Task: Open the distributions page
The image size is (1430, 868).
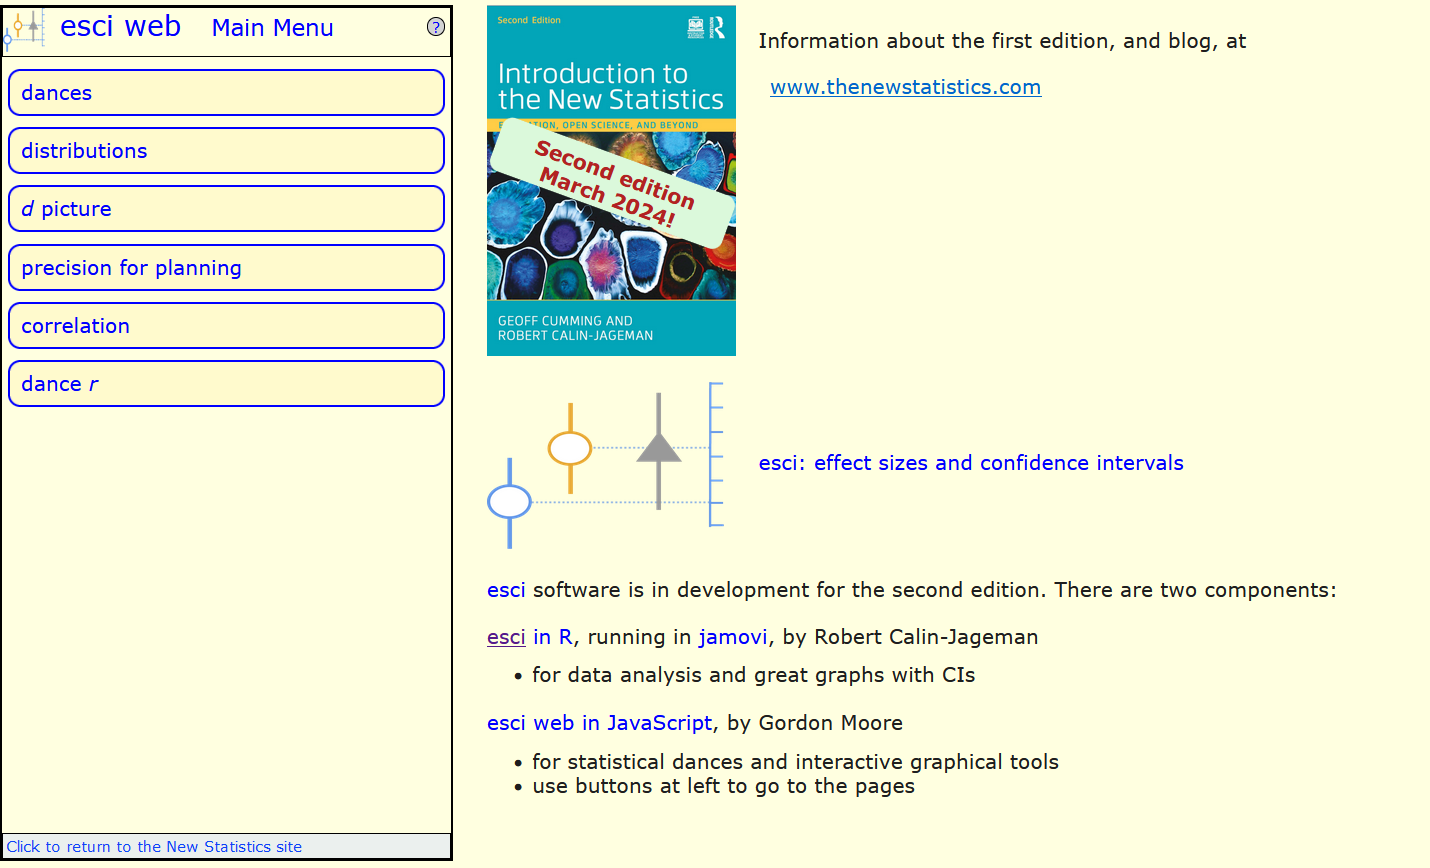Action: [226, 151]
